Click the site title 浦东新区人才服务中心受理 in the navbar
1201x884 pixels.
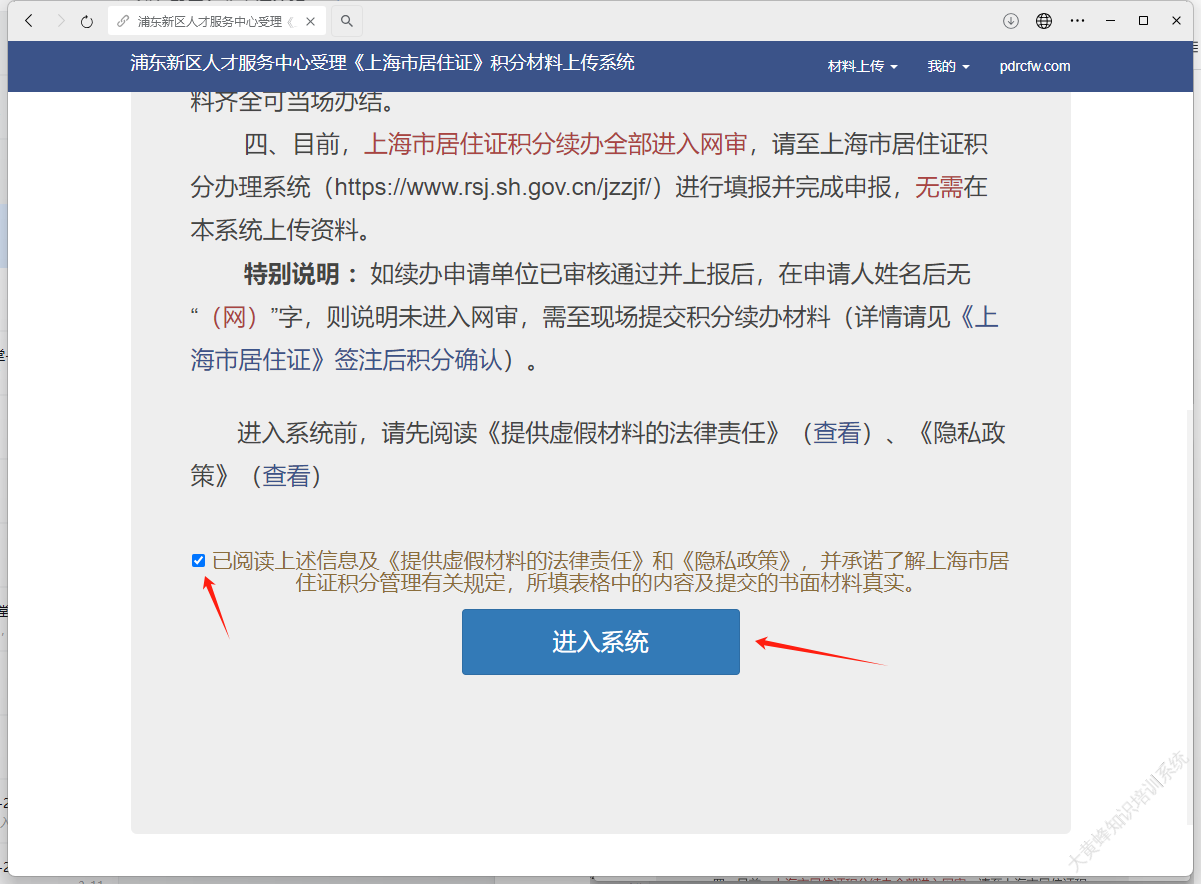coord(382,63)
